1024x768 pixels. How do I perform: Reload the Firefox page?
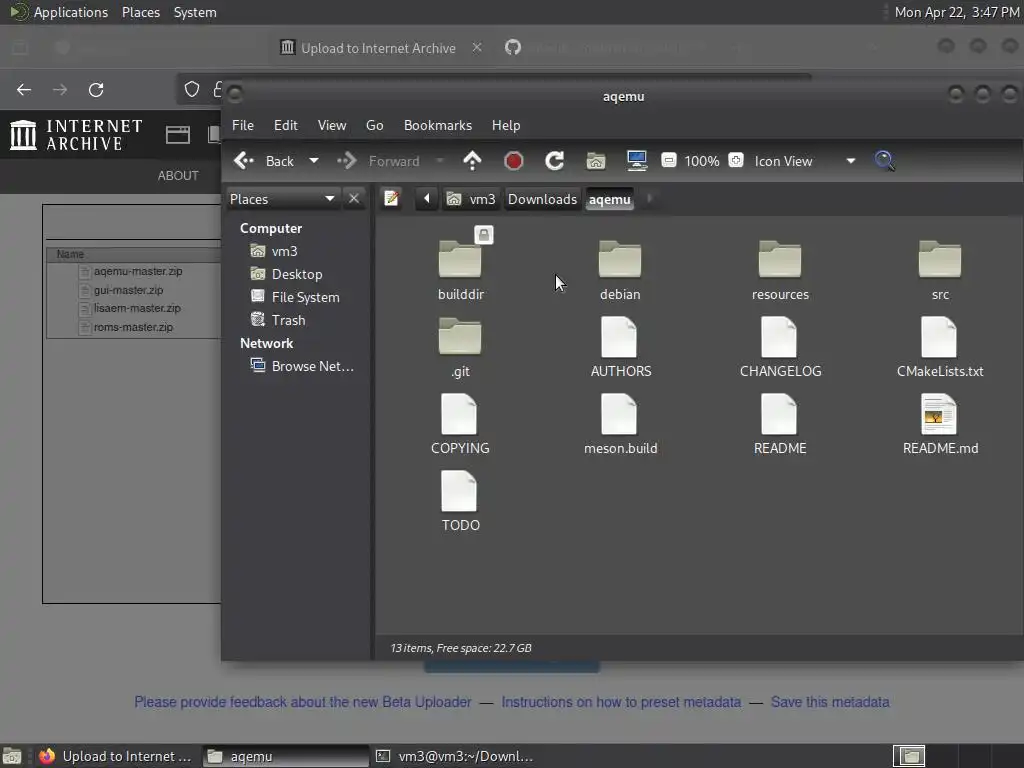(x=96, y=89)
